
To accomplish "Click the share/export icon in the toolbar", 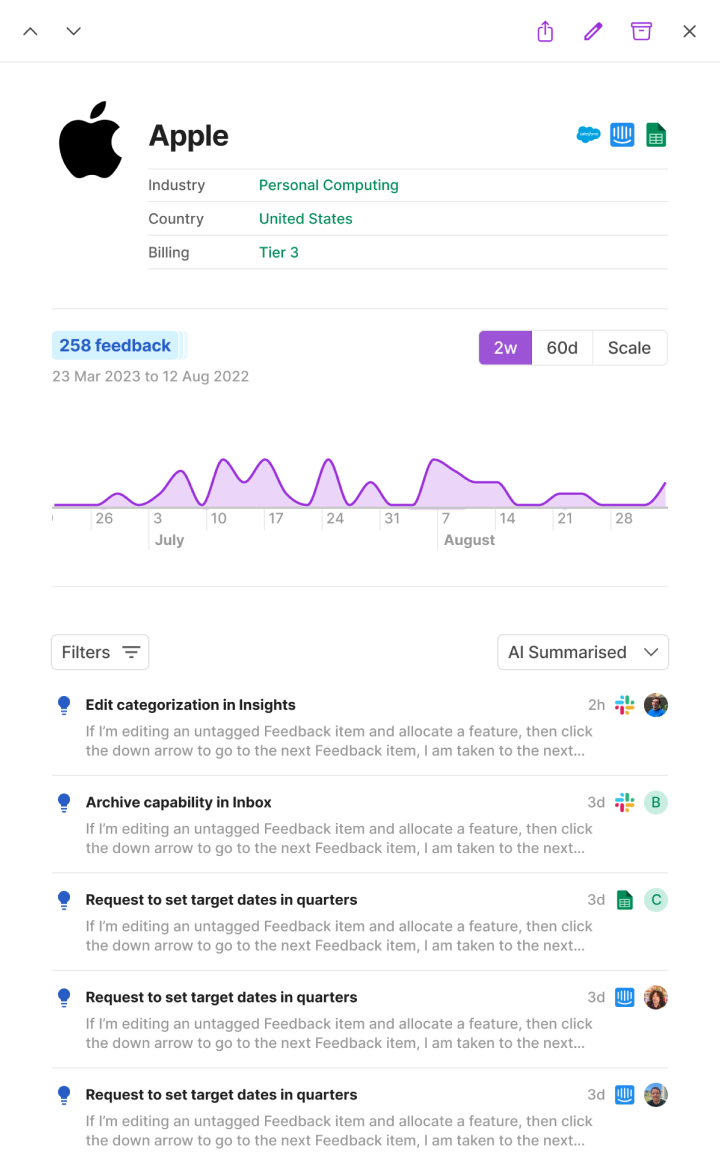I will click(x=545, y=31).
